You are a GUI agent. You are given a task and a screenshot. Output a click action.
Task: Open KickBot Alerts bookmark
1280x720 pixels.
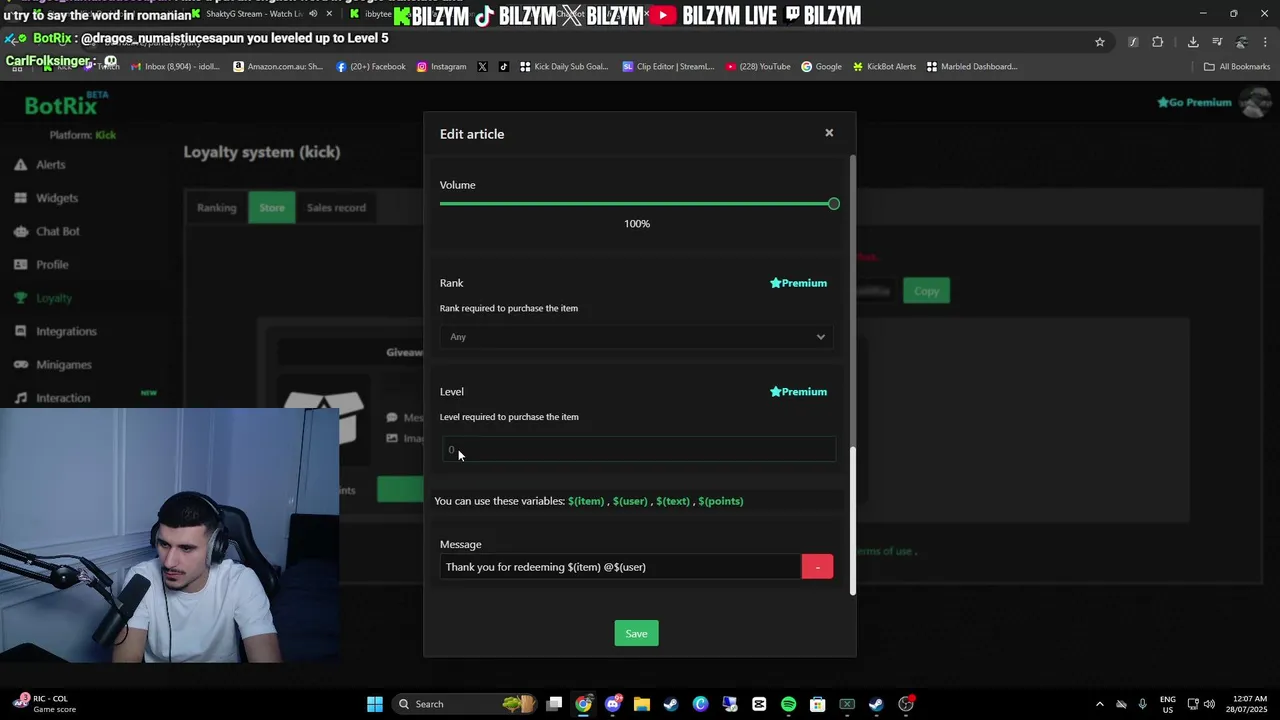884,67
